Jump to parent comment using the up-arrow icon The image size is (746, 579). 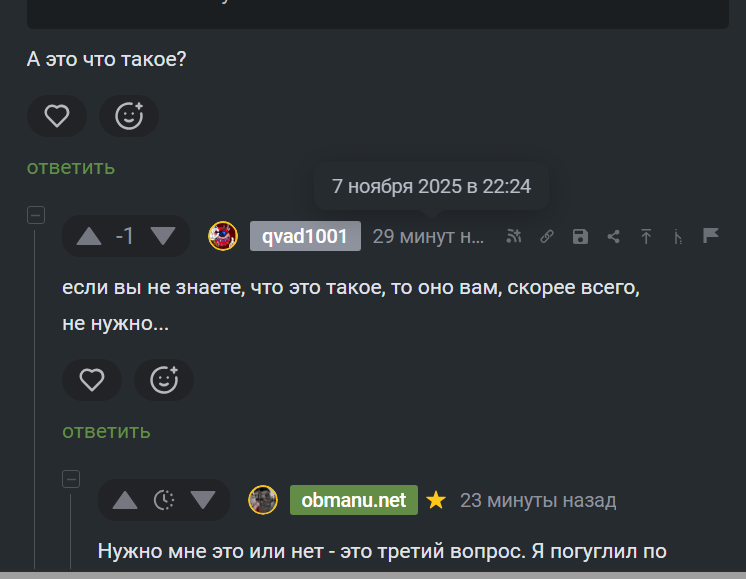click(646, 236)
